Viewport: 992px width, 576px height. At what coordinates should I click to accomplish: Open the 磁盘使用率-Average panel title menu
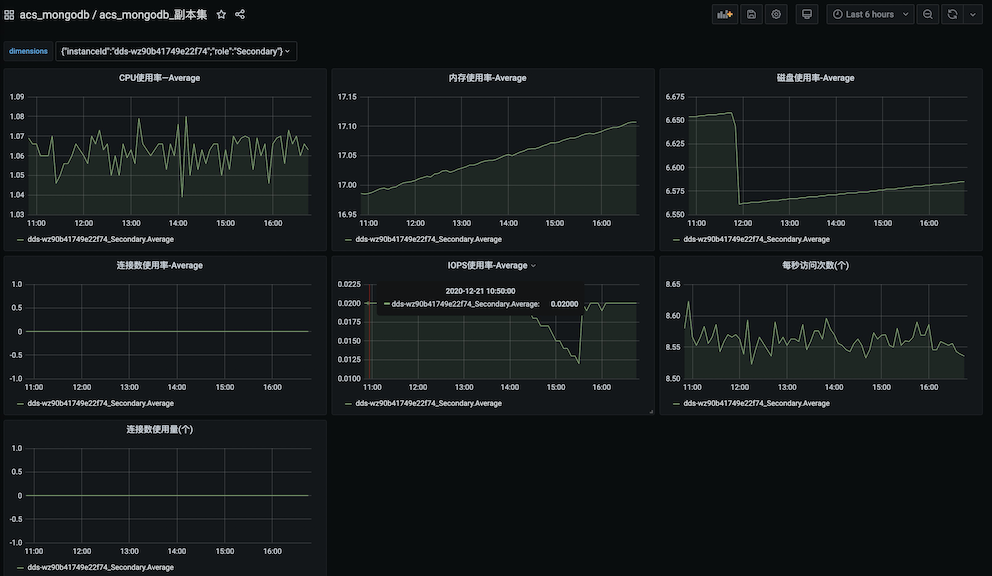point(815,78)
